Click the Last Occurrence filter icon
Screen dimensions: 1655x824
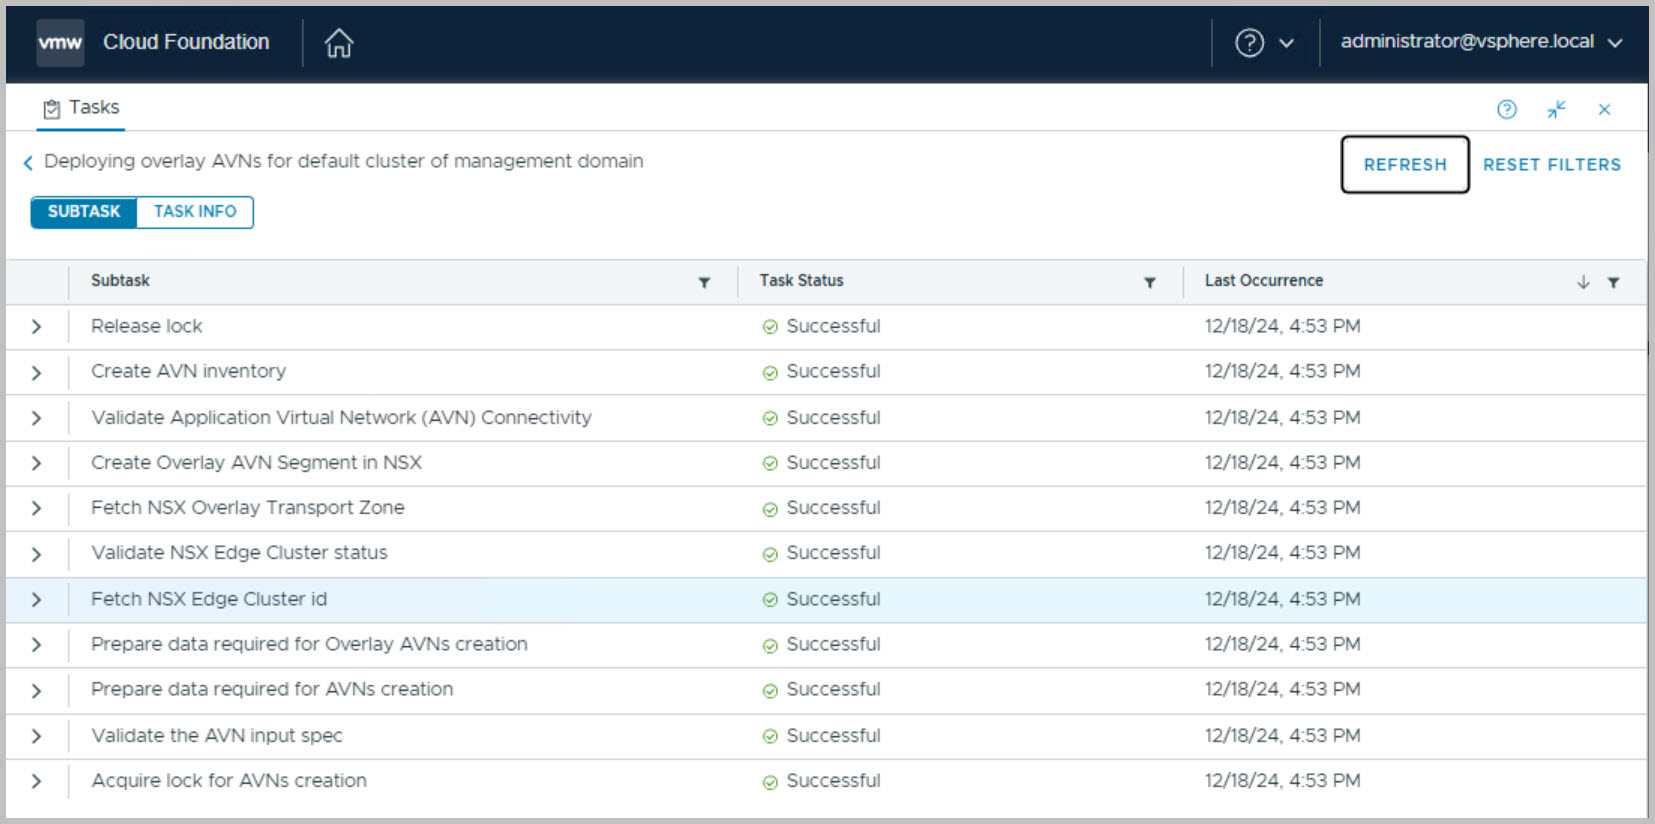pyautogui.click(x=1613, y=283)
